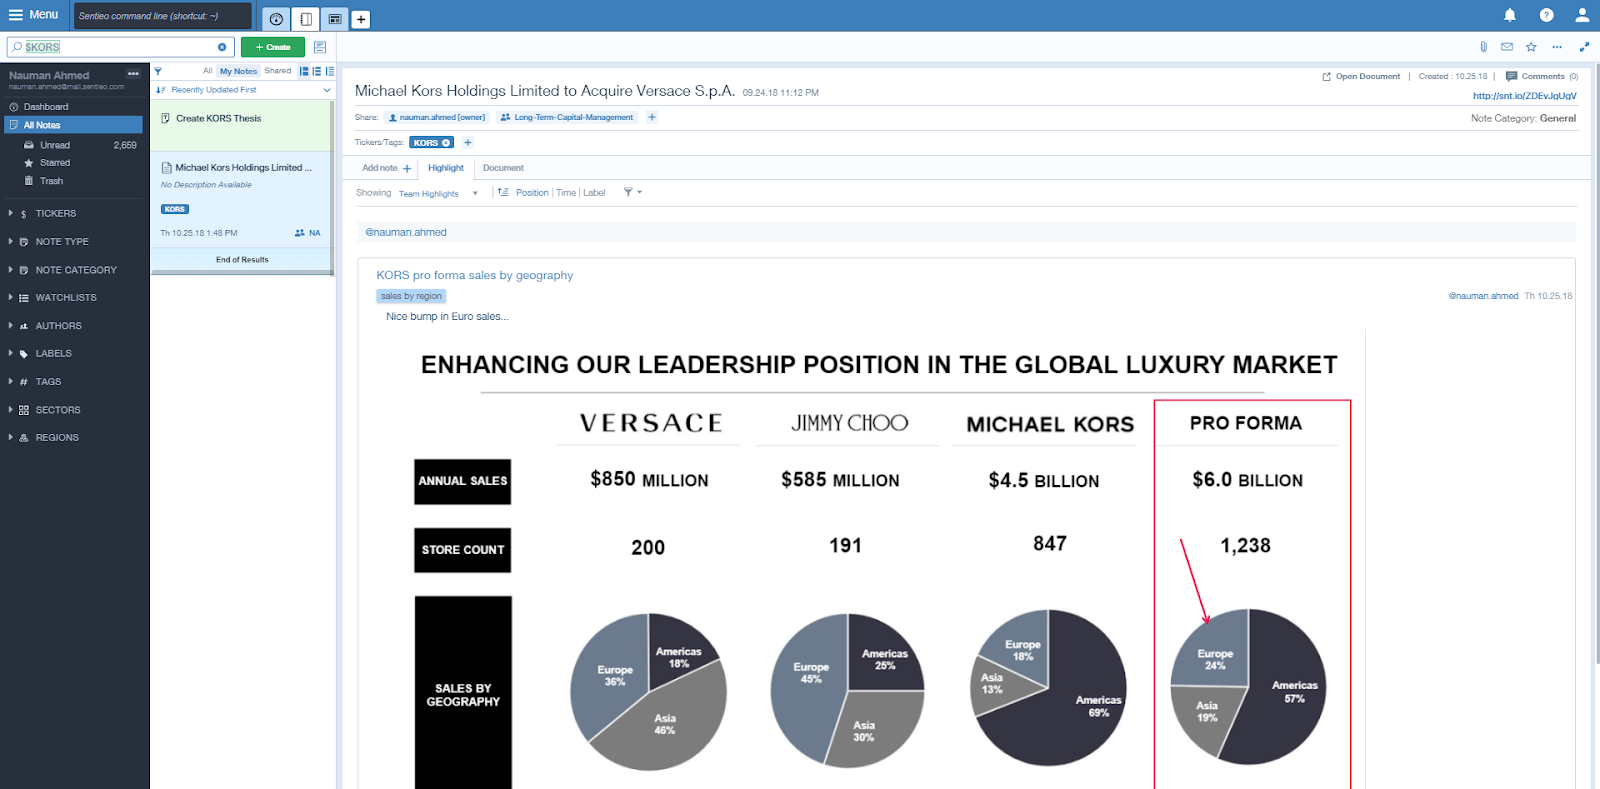Switch to the notebook view icon
1600x789 pixels.
point(306,19)
